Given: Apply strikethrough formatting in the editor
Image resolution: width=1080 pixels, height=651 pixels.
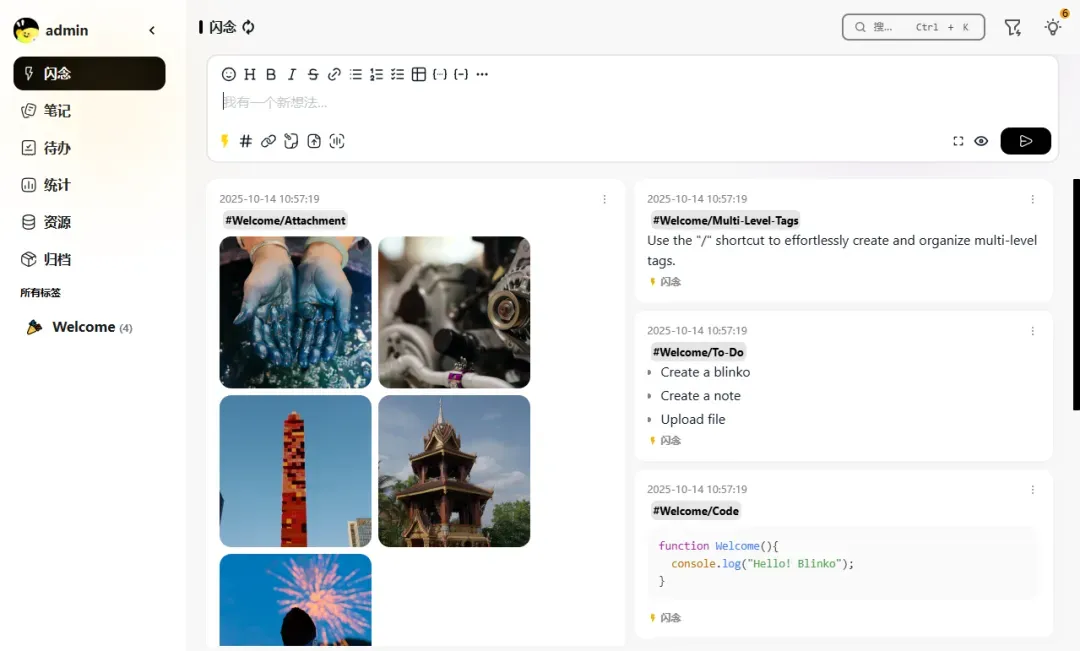Looking at the screenshot, I should pos(313,74).
